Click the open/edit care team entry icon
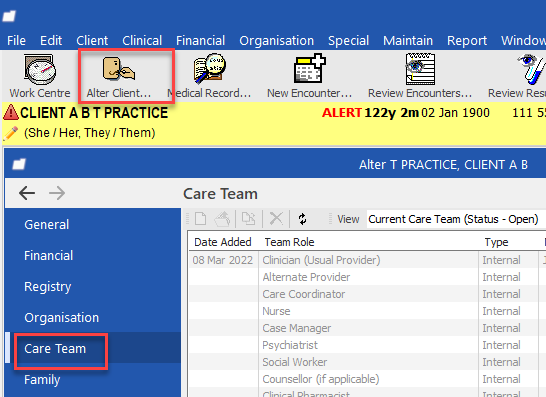 point(222,219)
